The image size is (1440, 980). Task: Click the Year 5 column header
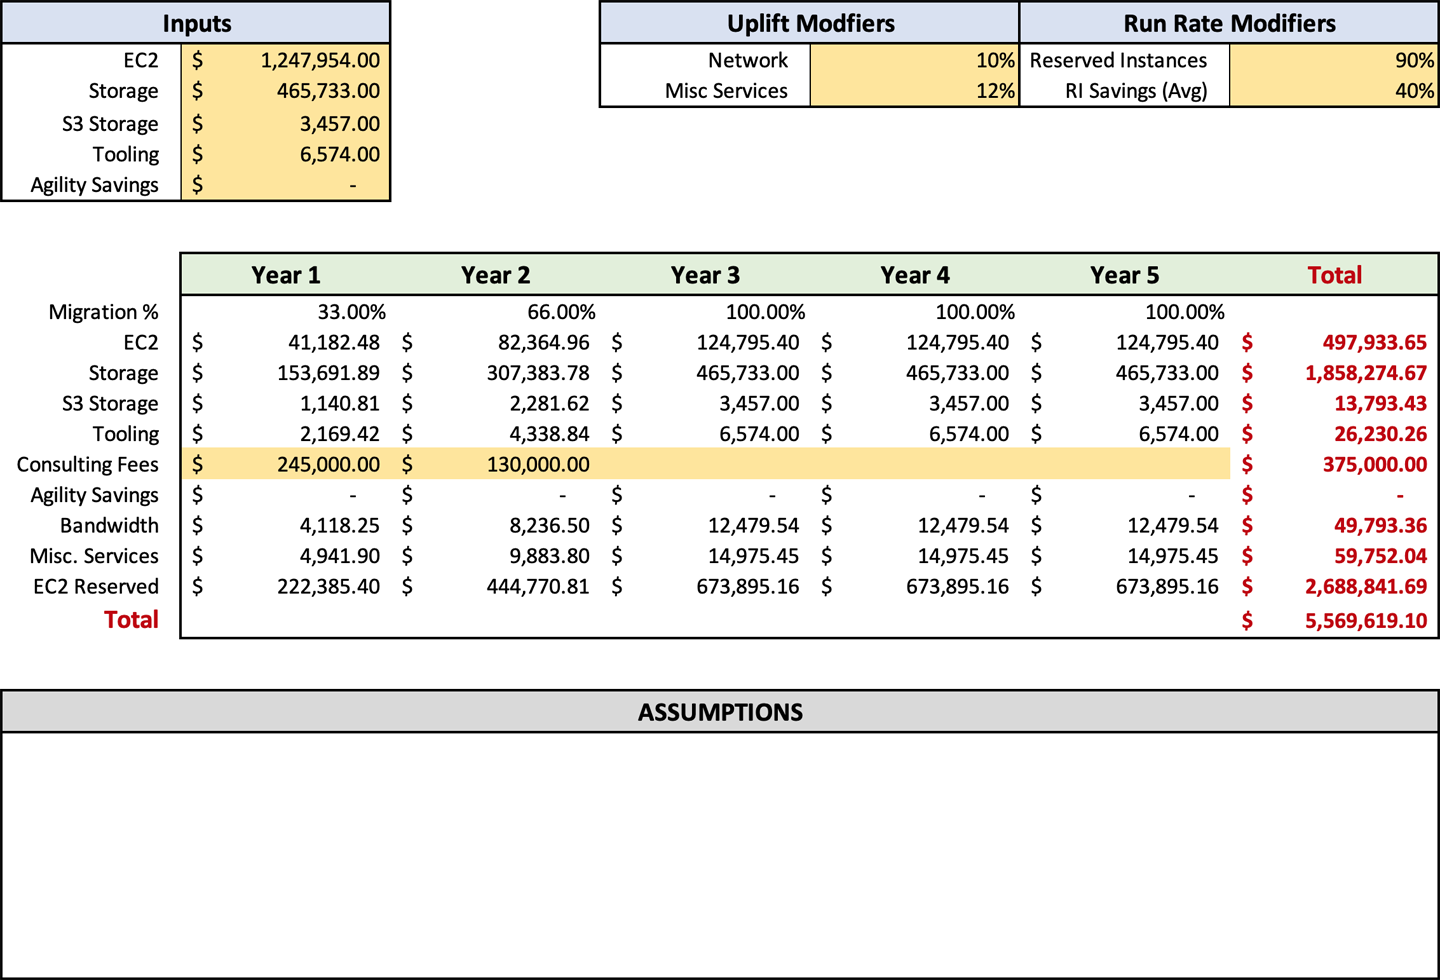point(1125,275)
